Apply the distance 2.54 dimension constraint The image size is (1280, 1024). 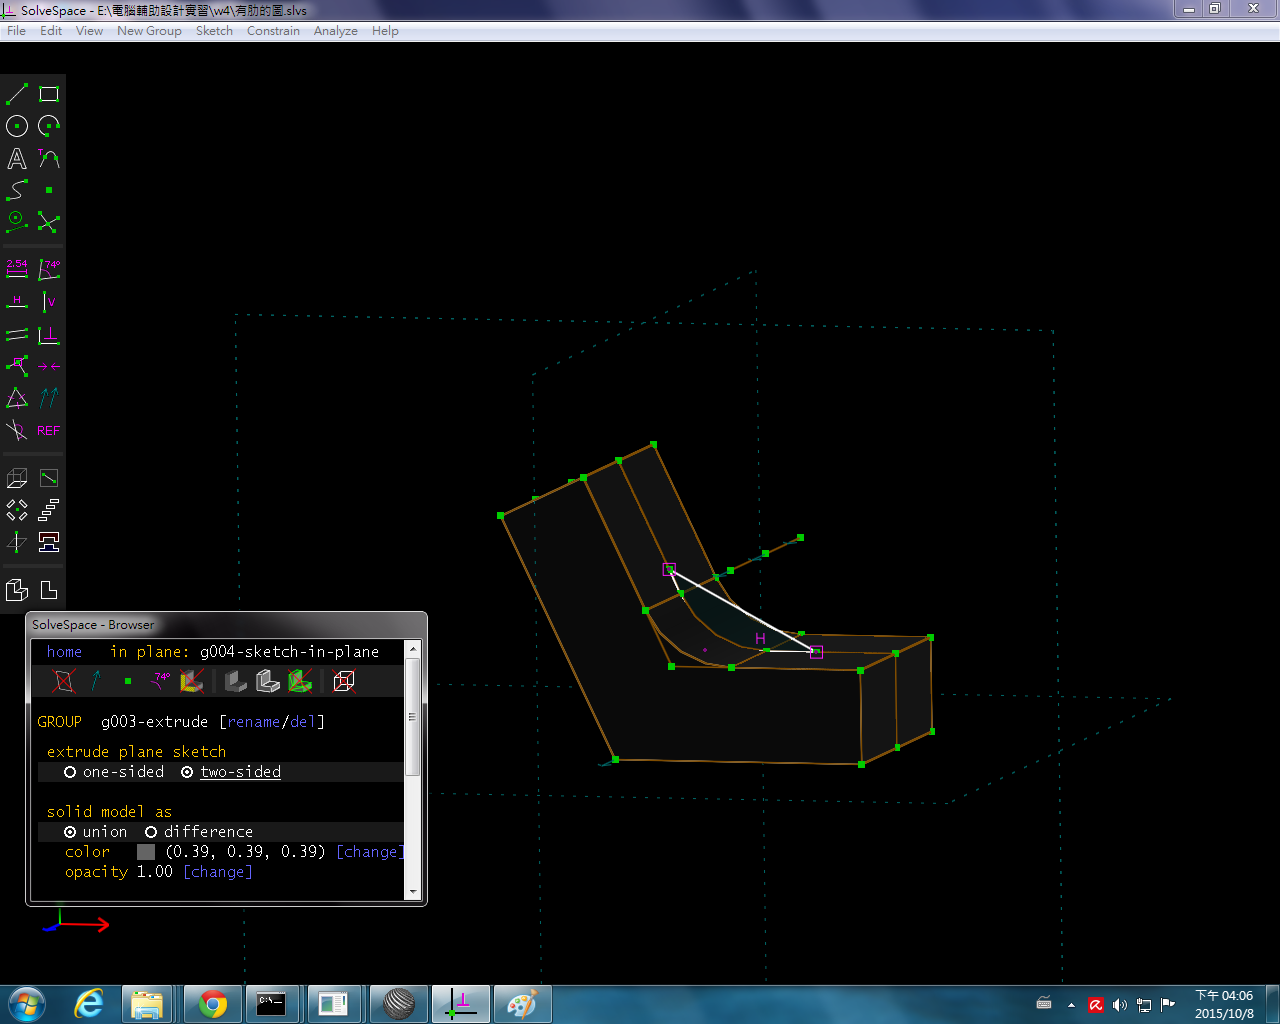17,270
